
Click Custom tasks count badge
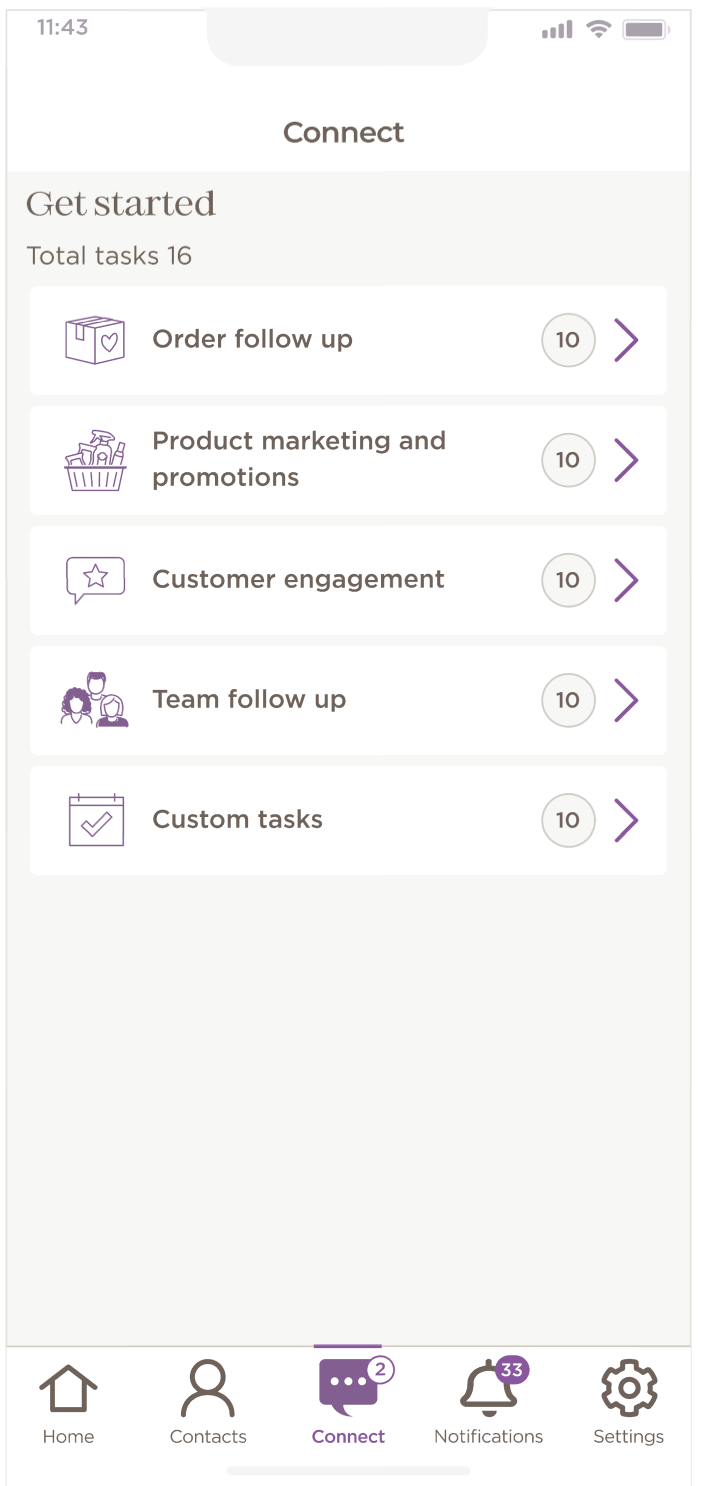coord(568,820)
